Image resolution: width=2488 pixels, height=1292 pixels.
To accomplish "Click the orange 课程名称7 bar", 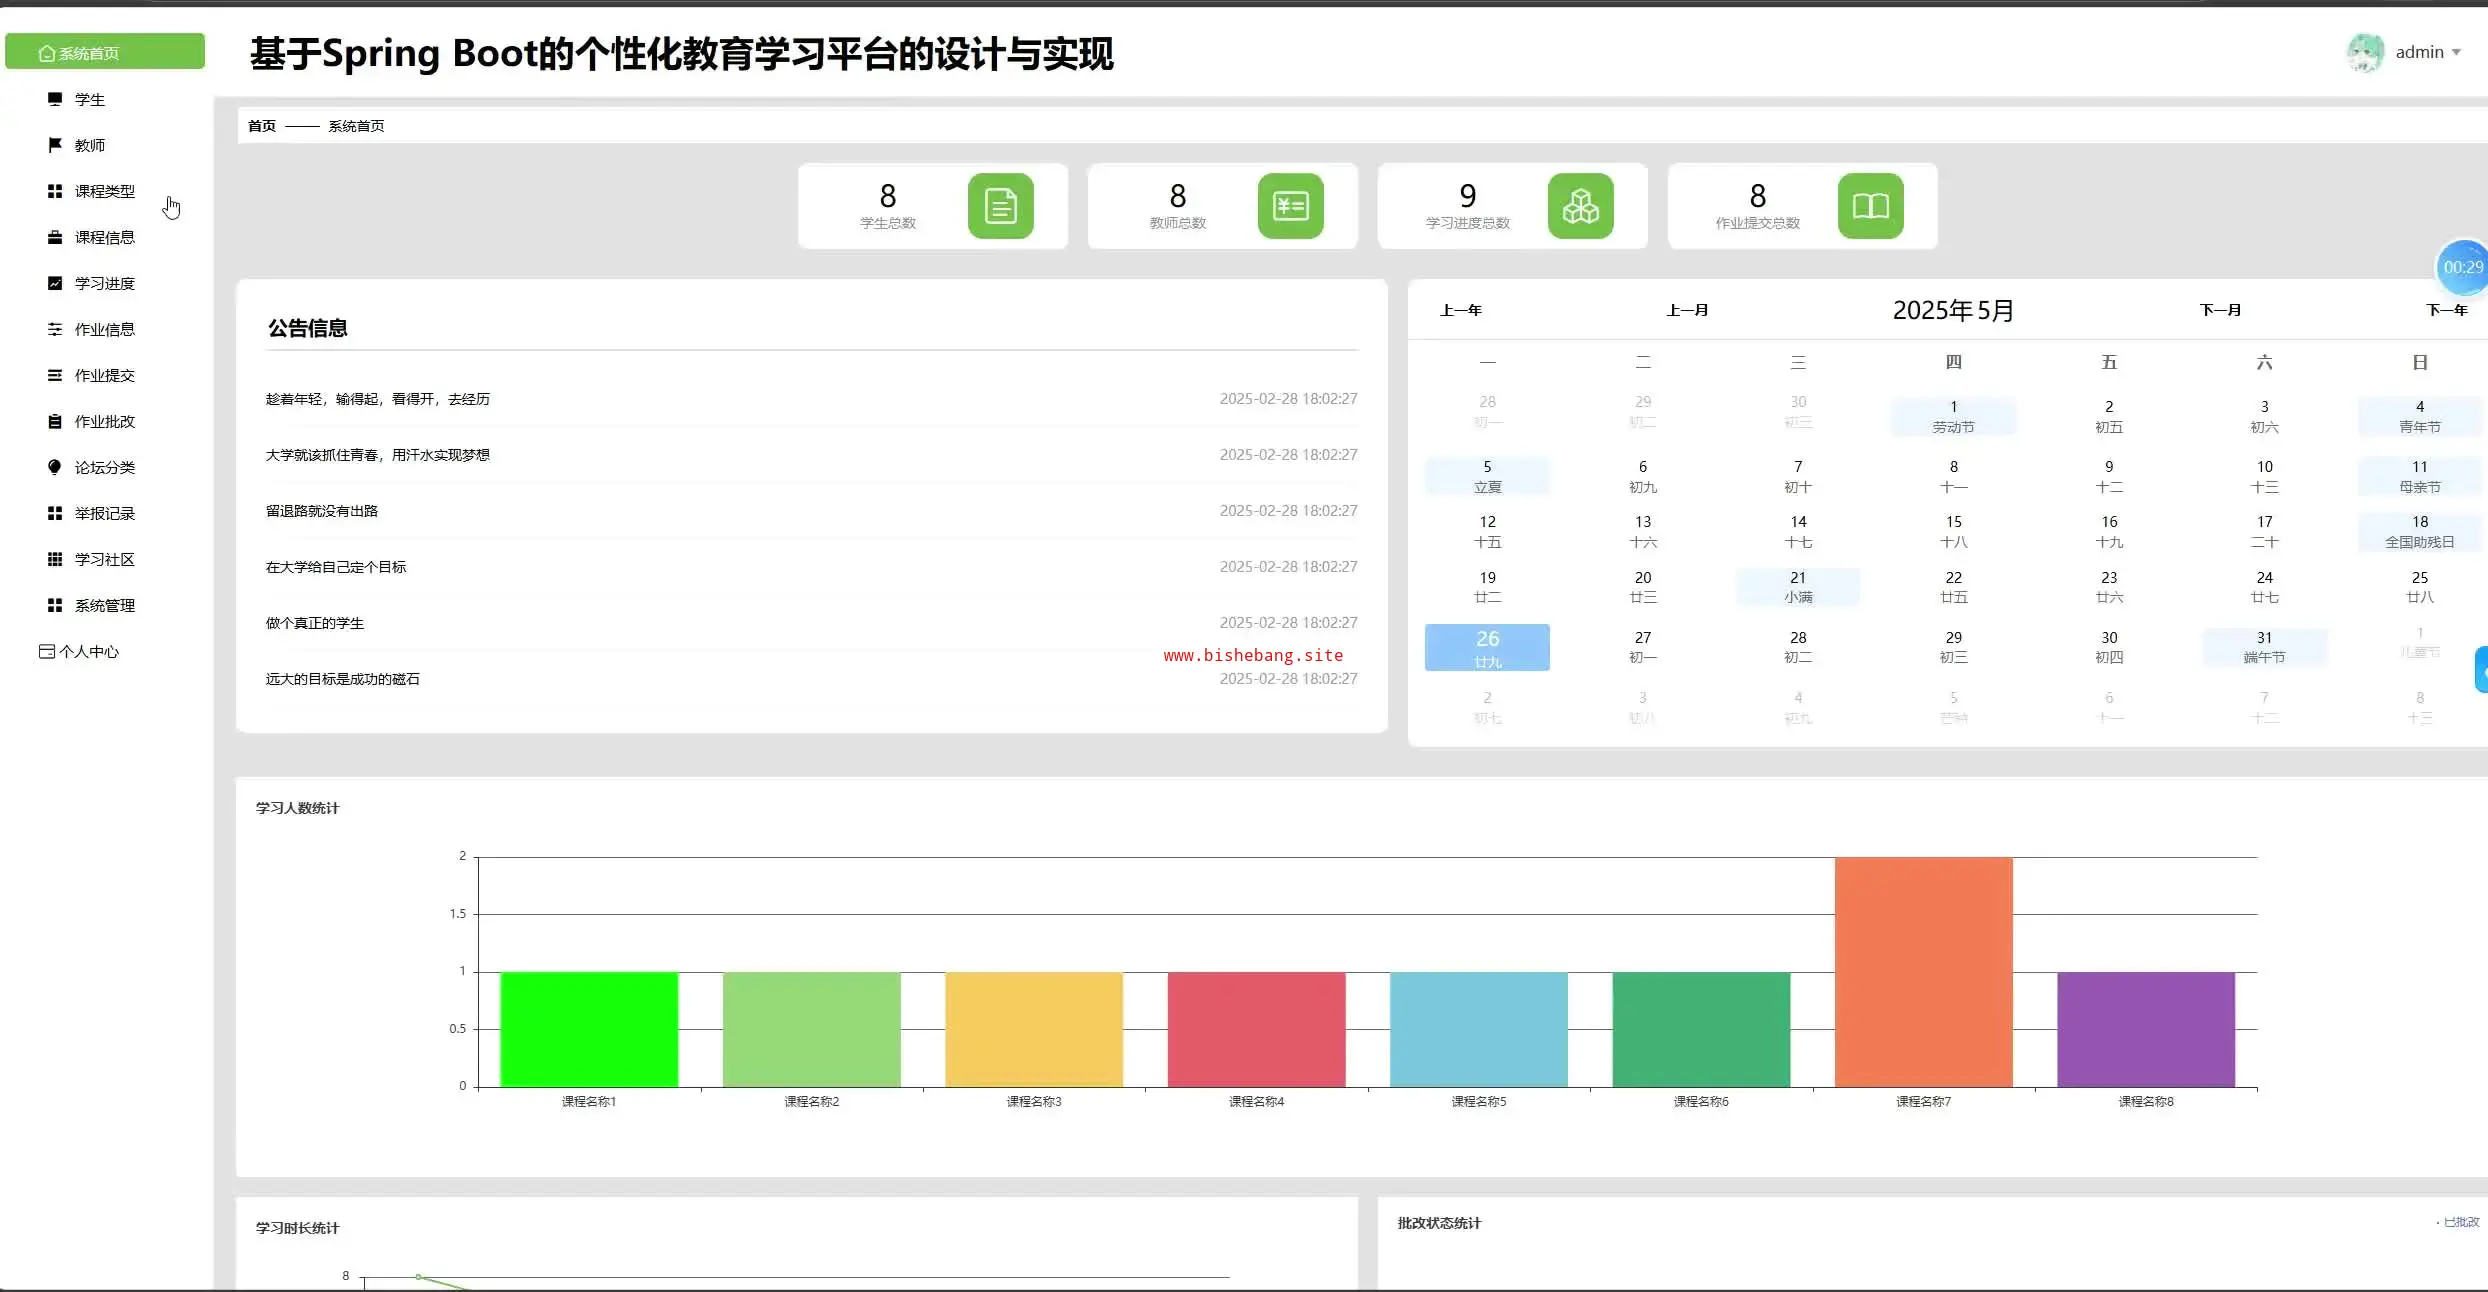I will click(x=1923, y=970).
